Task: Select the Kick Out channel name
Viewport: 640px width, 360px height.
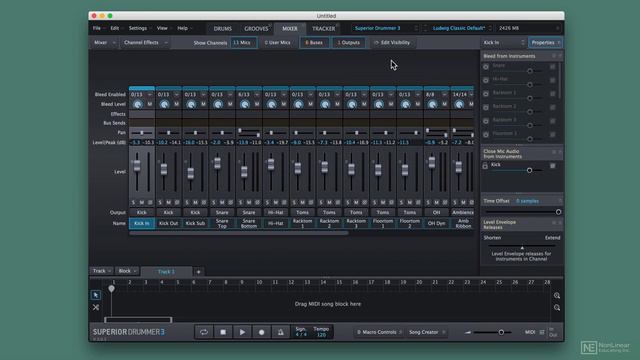Action: (169, 224)
